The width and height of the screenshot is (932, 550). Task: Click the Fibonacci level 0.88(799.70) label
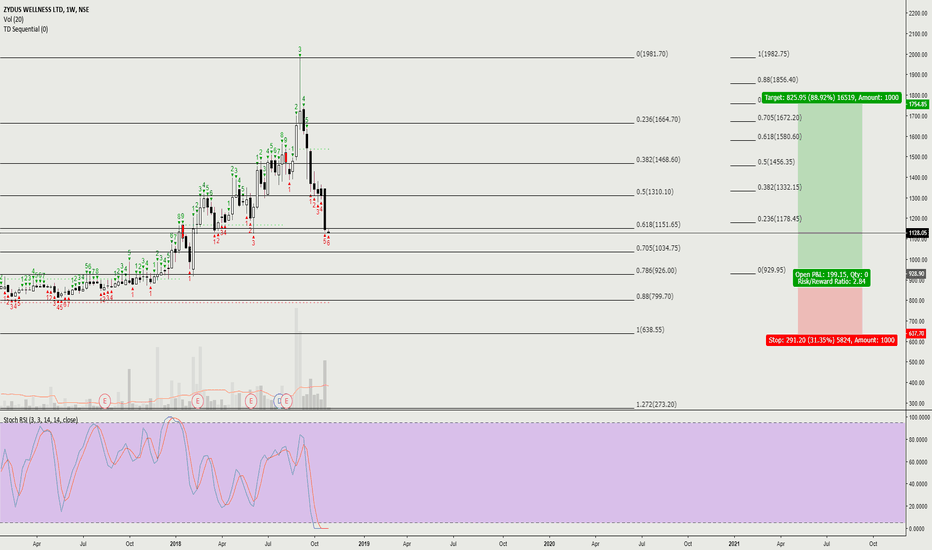(654, 296)
